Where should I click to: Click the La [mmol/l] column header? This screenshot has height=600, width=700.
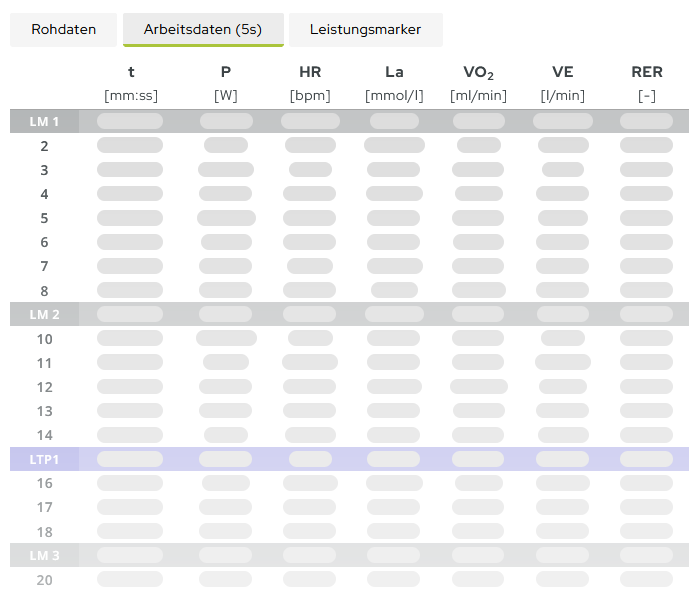click(x=394, y=83)
